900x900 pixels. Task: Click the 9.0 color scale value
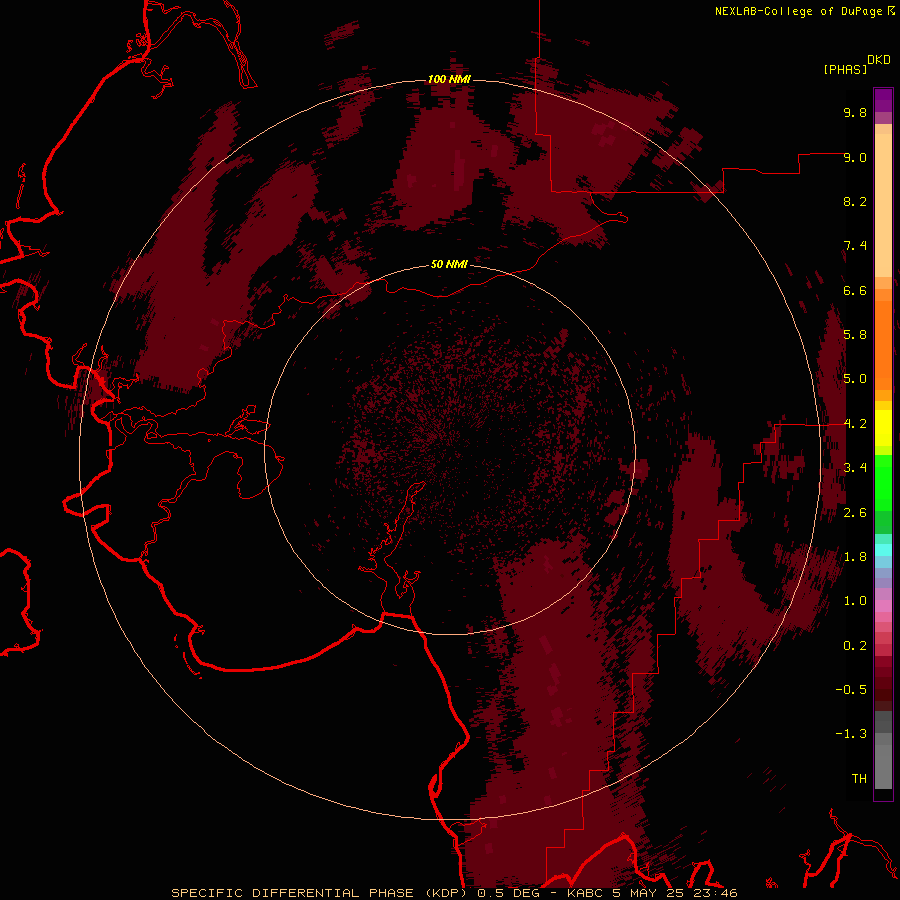tap(855, 157)
